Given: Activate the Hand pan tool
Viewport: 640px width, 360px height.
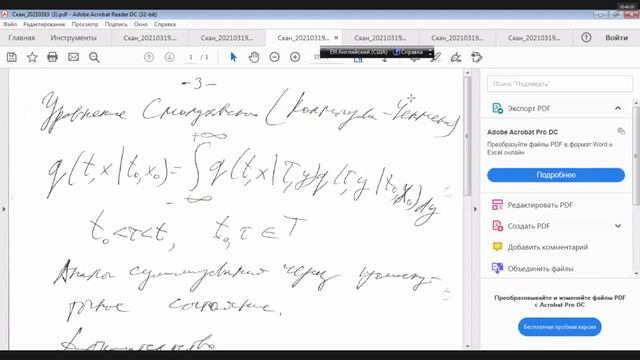Looking at the screenshot, I should [x=254, y=57].
